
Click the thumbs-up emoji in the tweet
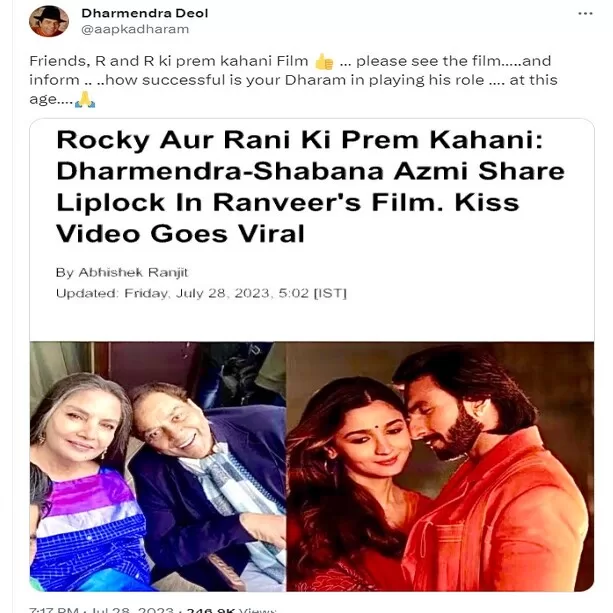pyautogui.click(x=324, y=62)
